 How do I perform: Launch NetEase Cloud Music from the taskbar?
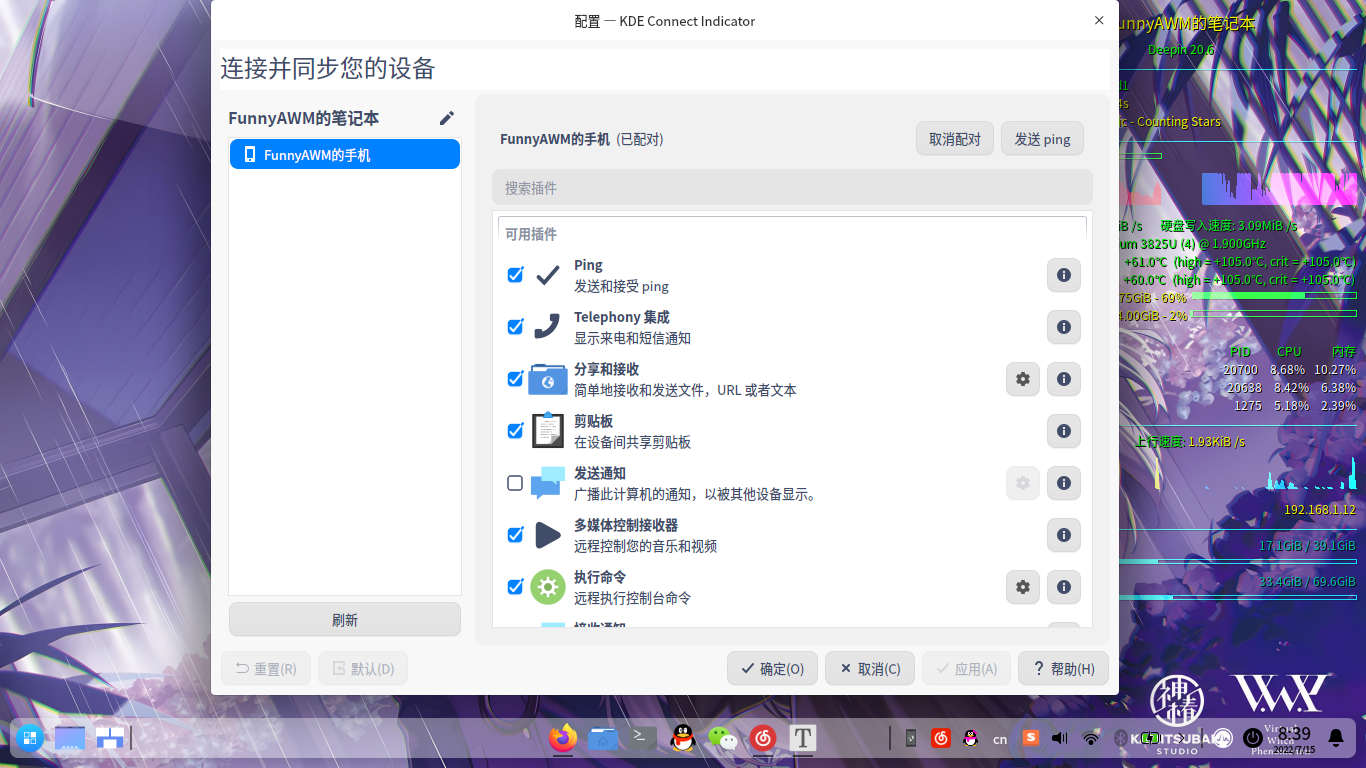pos(763,738)
